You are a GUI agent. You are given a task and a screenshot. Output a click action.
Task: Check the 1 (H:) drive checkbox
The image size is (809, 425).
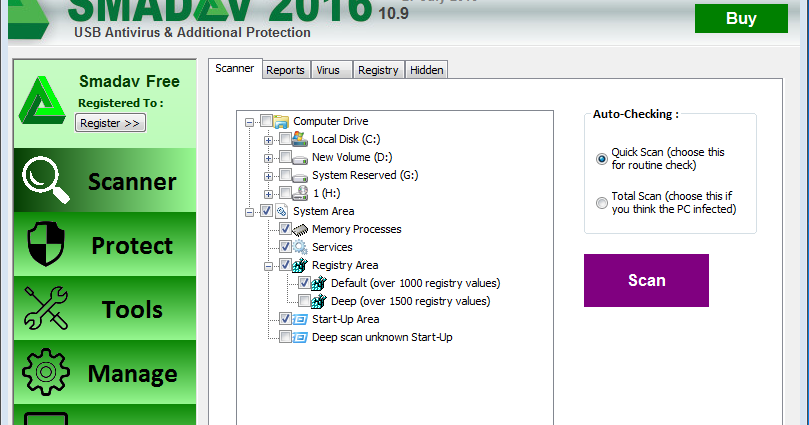pyautogui.click(x=285, y=192)
